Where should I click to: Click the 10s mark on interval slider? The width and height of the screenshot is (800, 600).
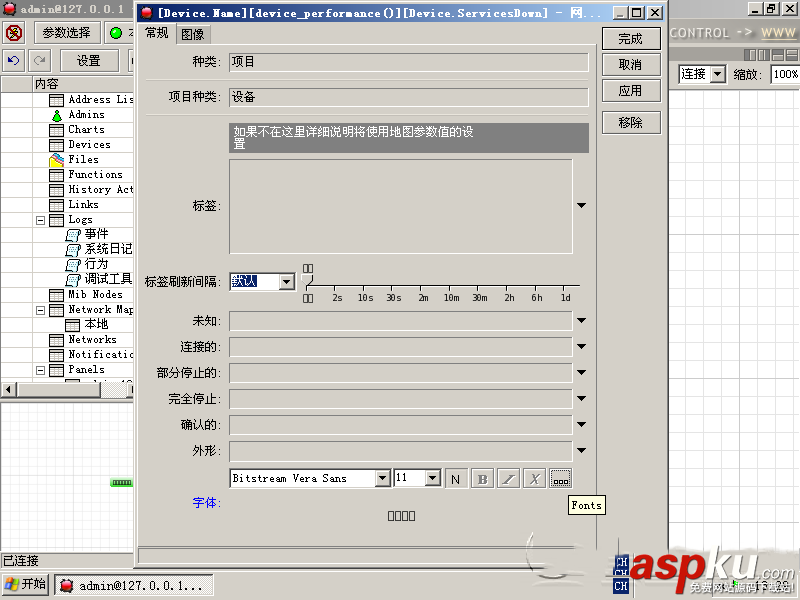click(x=365, y=297)
